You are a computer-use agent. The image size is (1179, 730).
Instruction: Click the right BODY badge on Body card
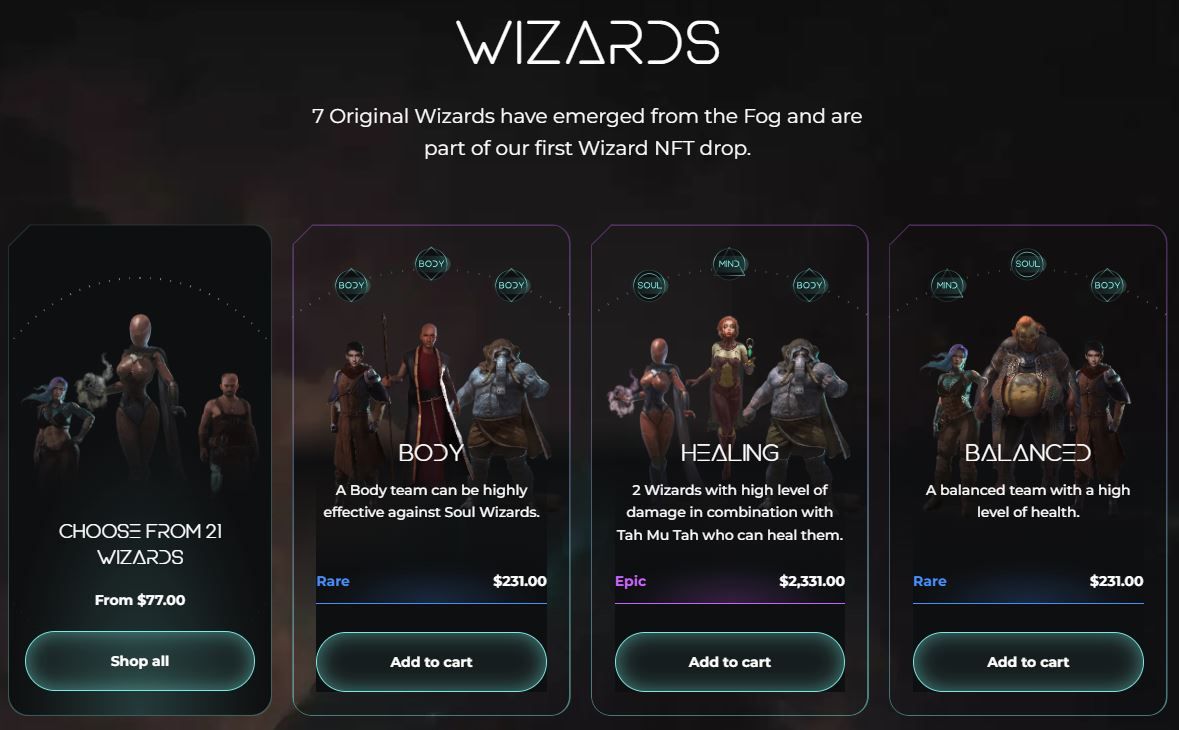pyautogui.click(x=511, y=285)
